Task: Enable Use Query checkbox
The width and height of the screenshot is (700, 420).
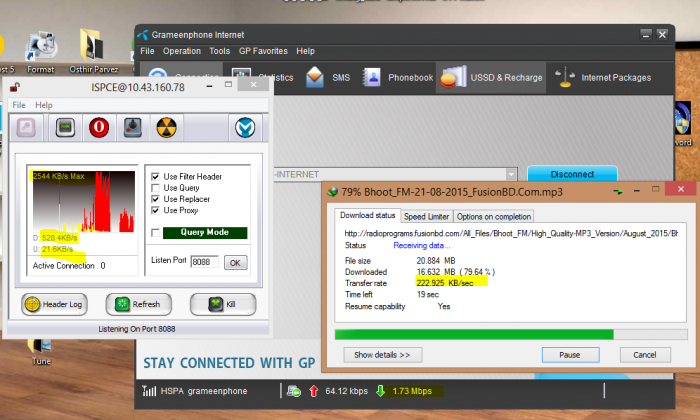Action: point(155,187)
